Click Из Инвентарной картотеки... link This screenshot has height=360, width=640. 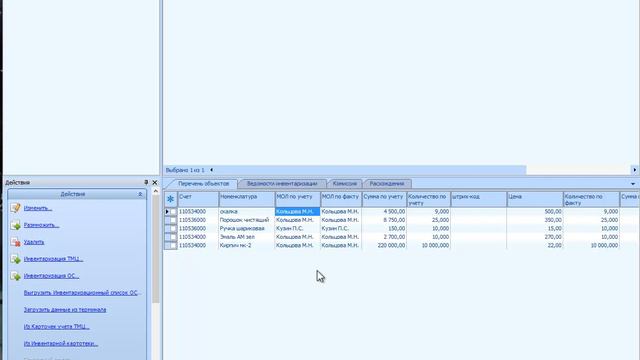(x=61, y=344)
